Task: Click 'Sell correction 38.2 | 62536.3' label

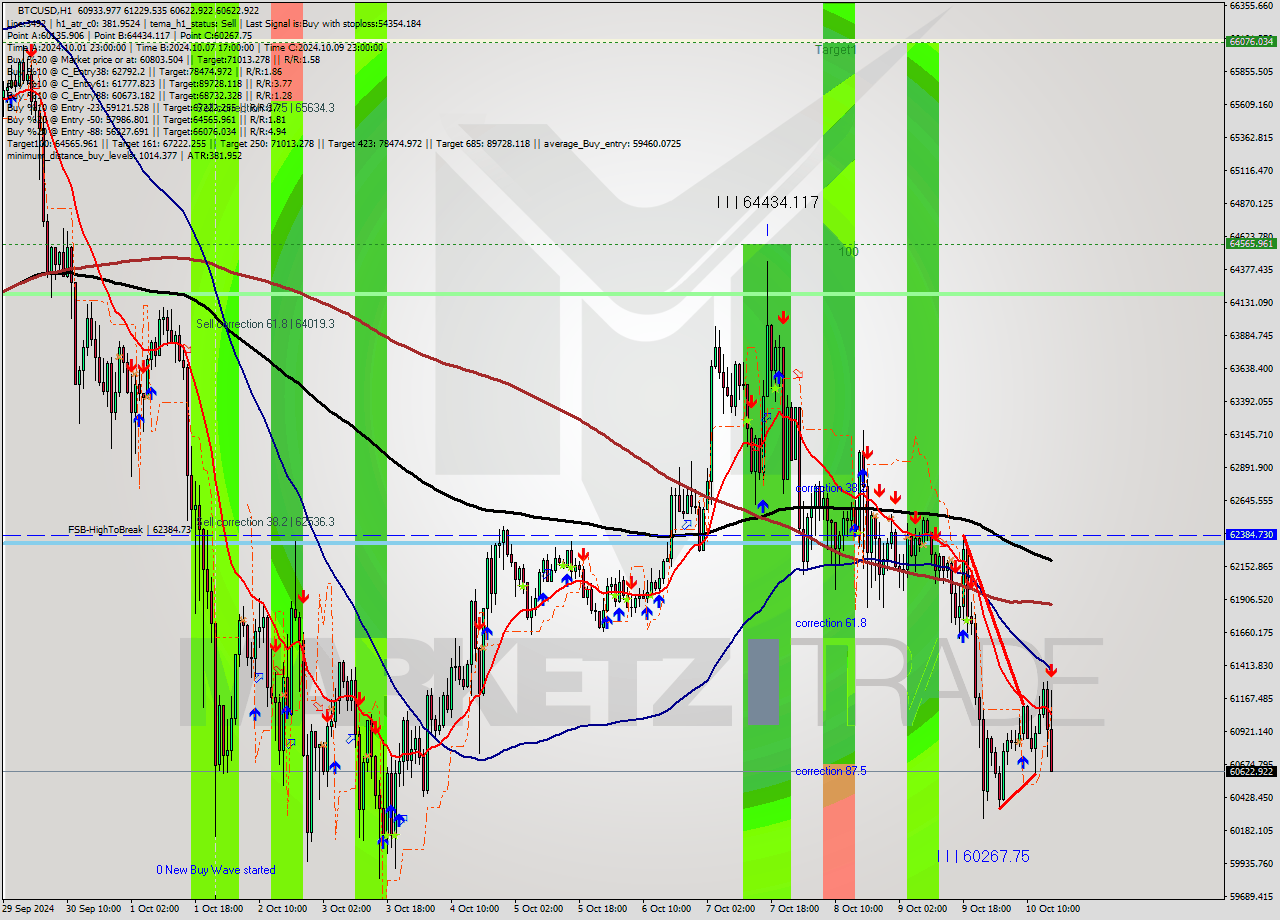Action: [265, 522]
